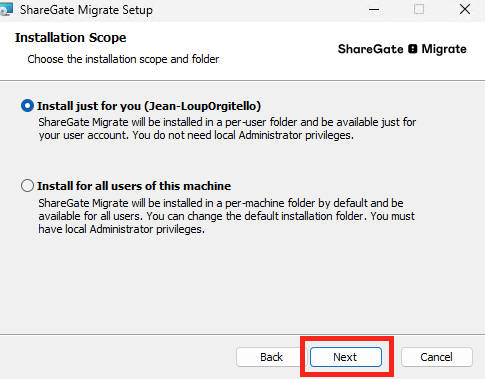Go to the next step with Next

pyautogui.click(x=346, y=357)
